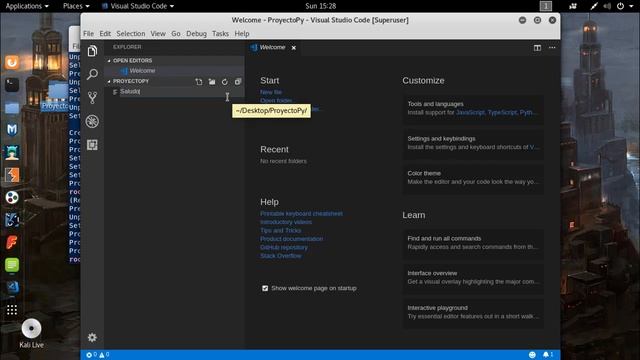Click New File icon in PROYECTOPY header

tap(199, 82)
